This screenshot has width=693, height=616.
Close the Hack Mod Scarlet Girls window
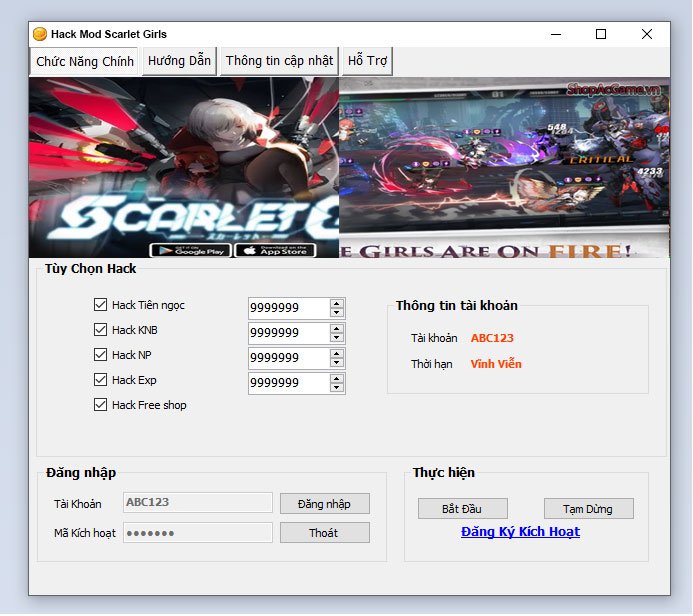(x=647, y=34)
